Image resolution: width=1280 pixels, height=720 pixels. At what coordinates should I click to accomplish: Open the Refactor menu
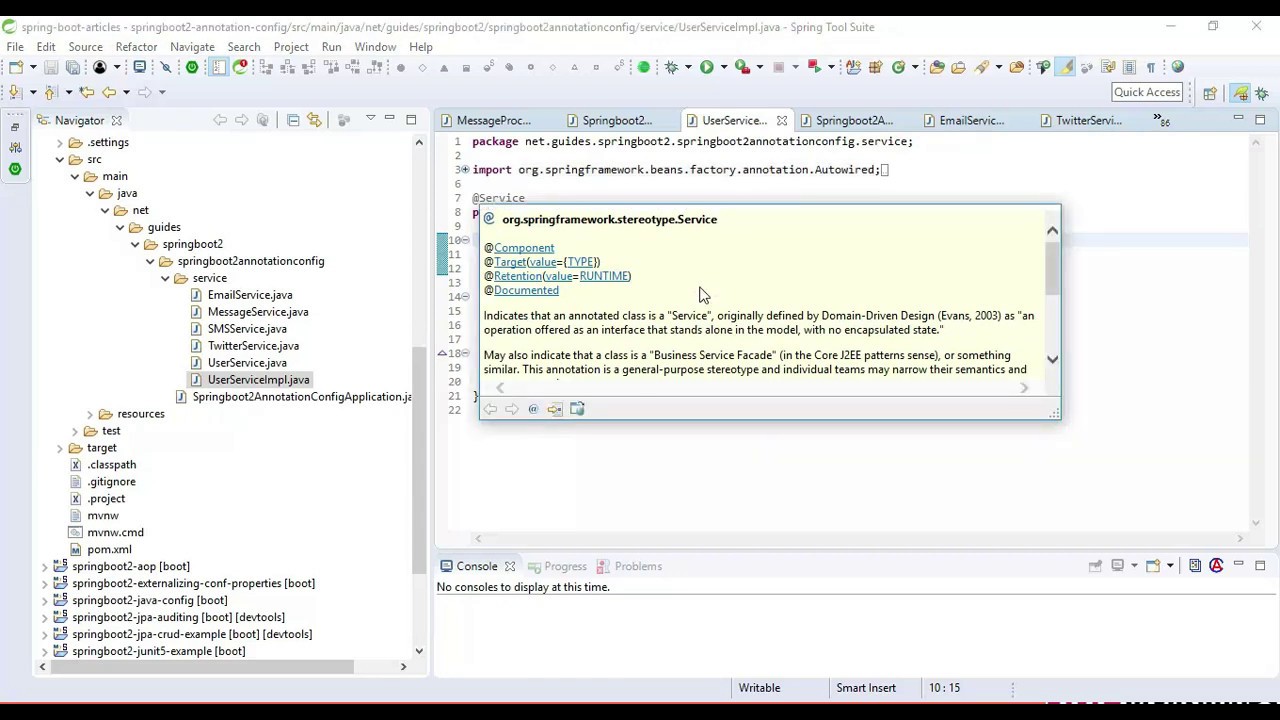pyautogui.click(x=136, y=47)
